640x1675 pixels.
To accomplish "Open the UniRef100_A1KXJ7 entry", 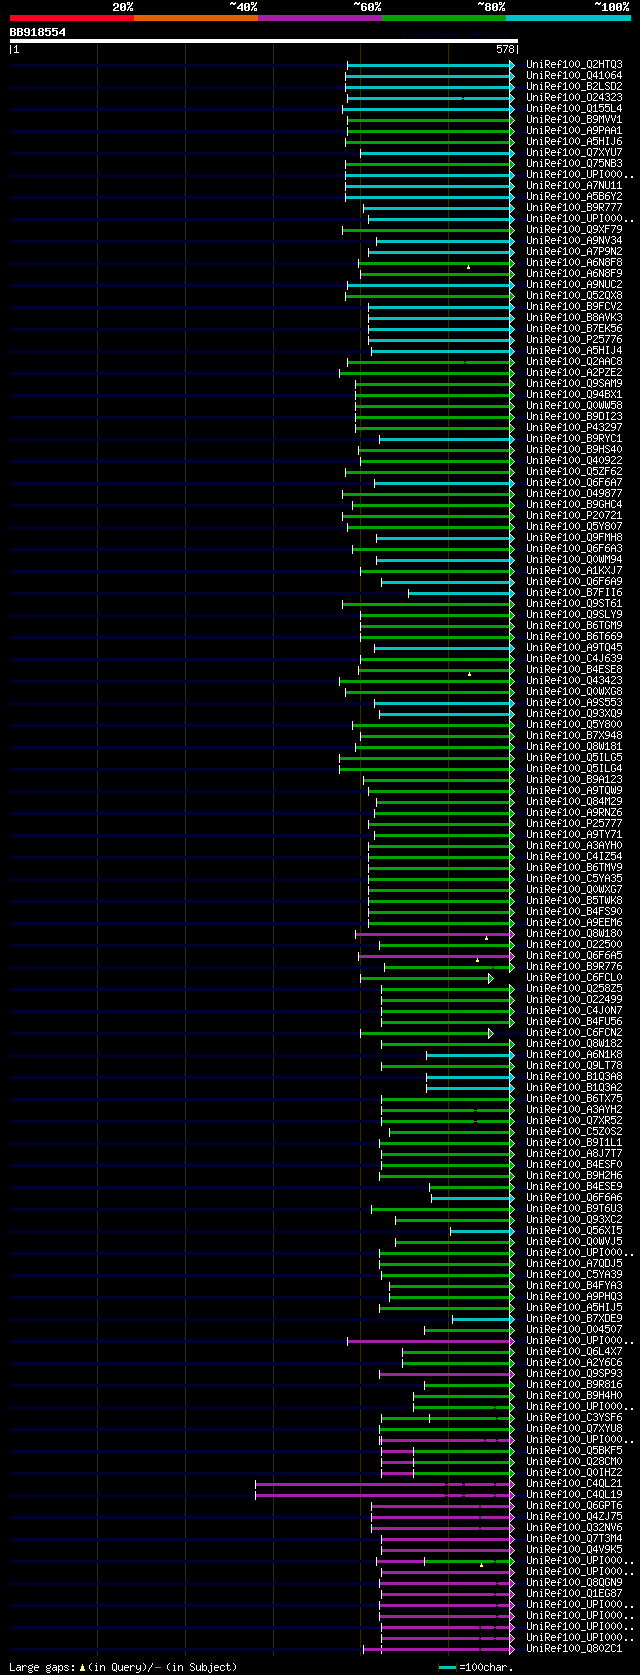I will pos(574,570).
